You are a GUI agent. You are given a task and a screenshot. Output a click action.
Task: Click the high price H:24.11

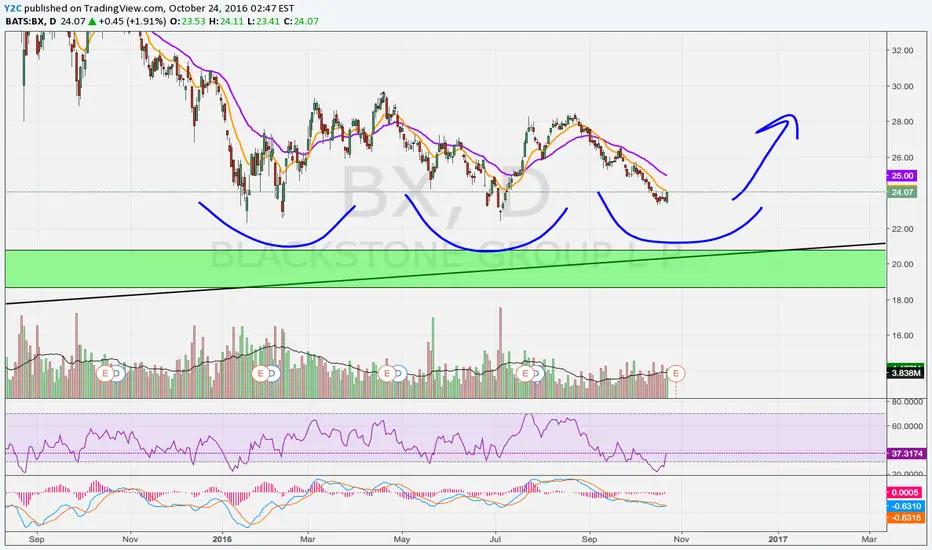226,21
